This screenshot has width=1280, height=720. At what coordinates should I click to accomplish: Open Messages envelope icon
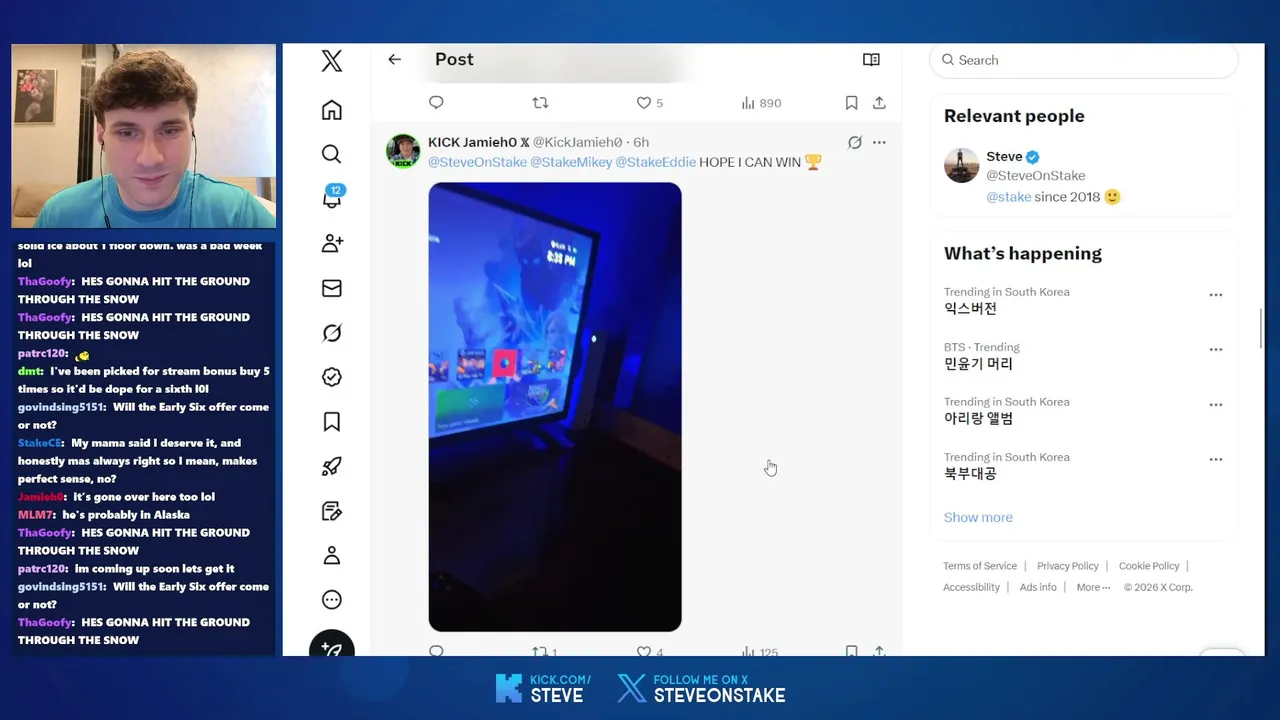(x=332, y=288)
